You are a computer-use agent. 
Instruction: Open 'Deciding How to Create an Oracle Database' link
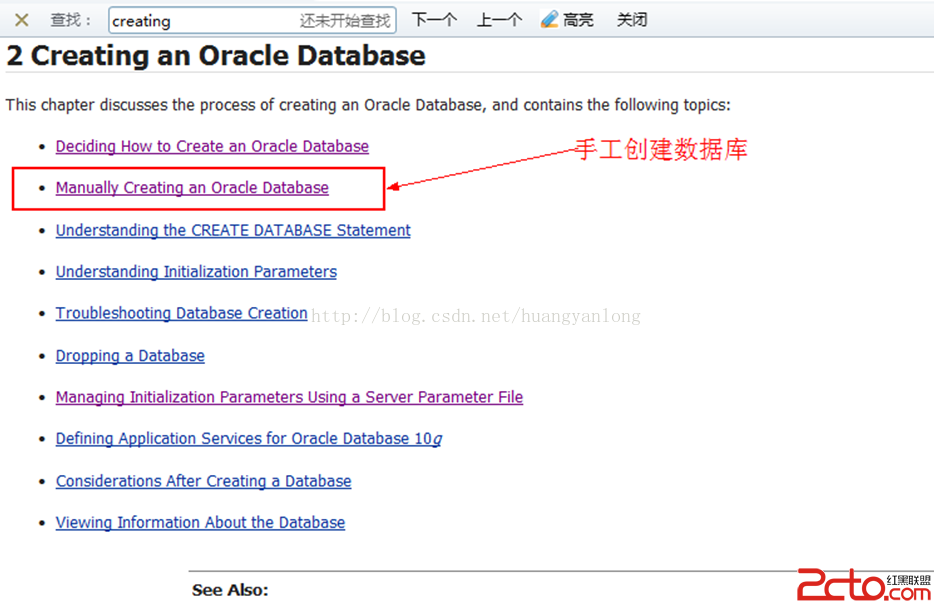click(212, 146)
